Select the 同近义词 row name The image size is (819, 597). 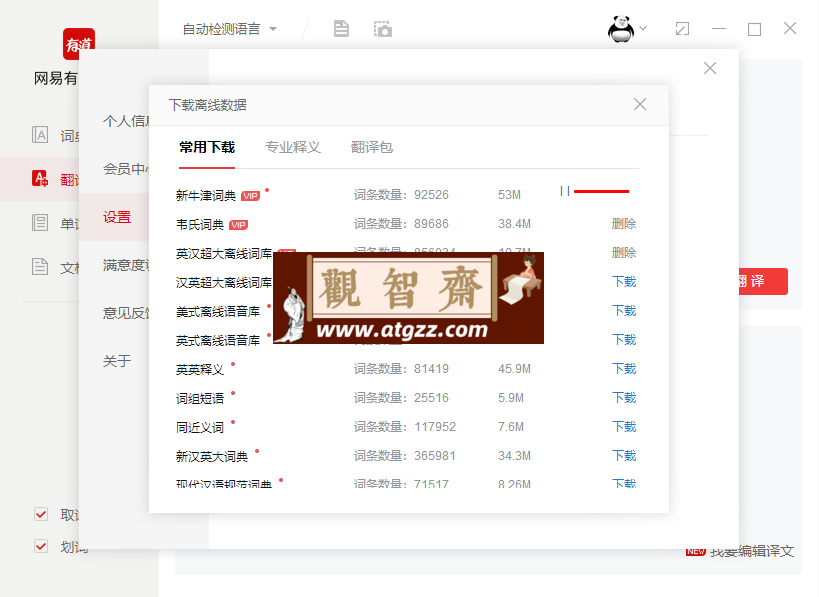tap(200, 428)
